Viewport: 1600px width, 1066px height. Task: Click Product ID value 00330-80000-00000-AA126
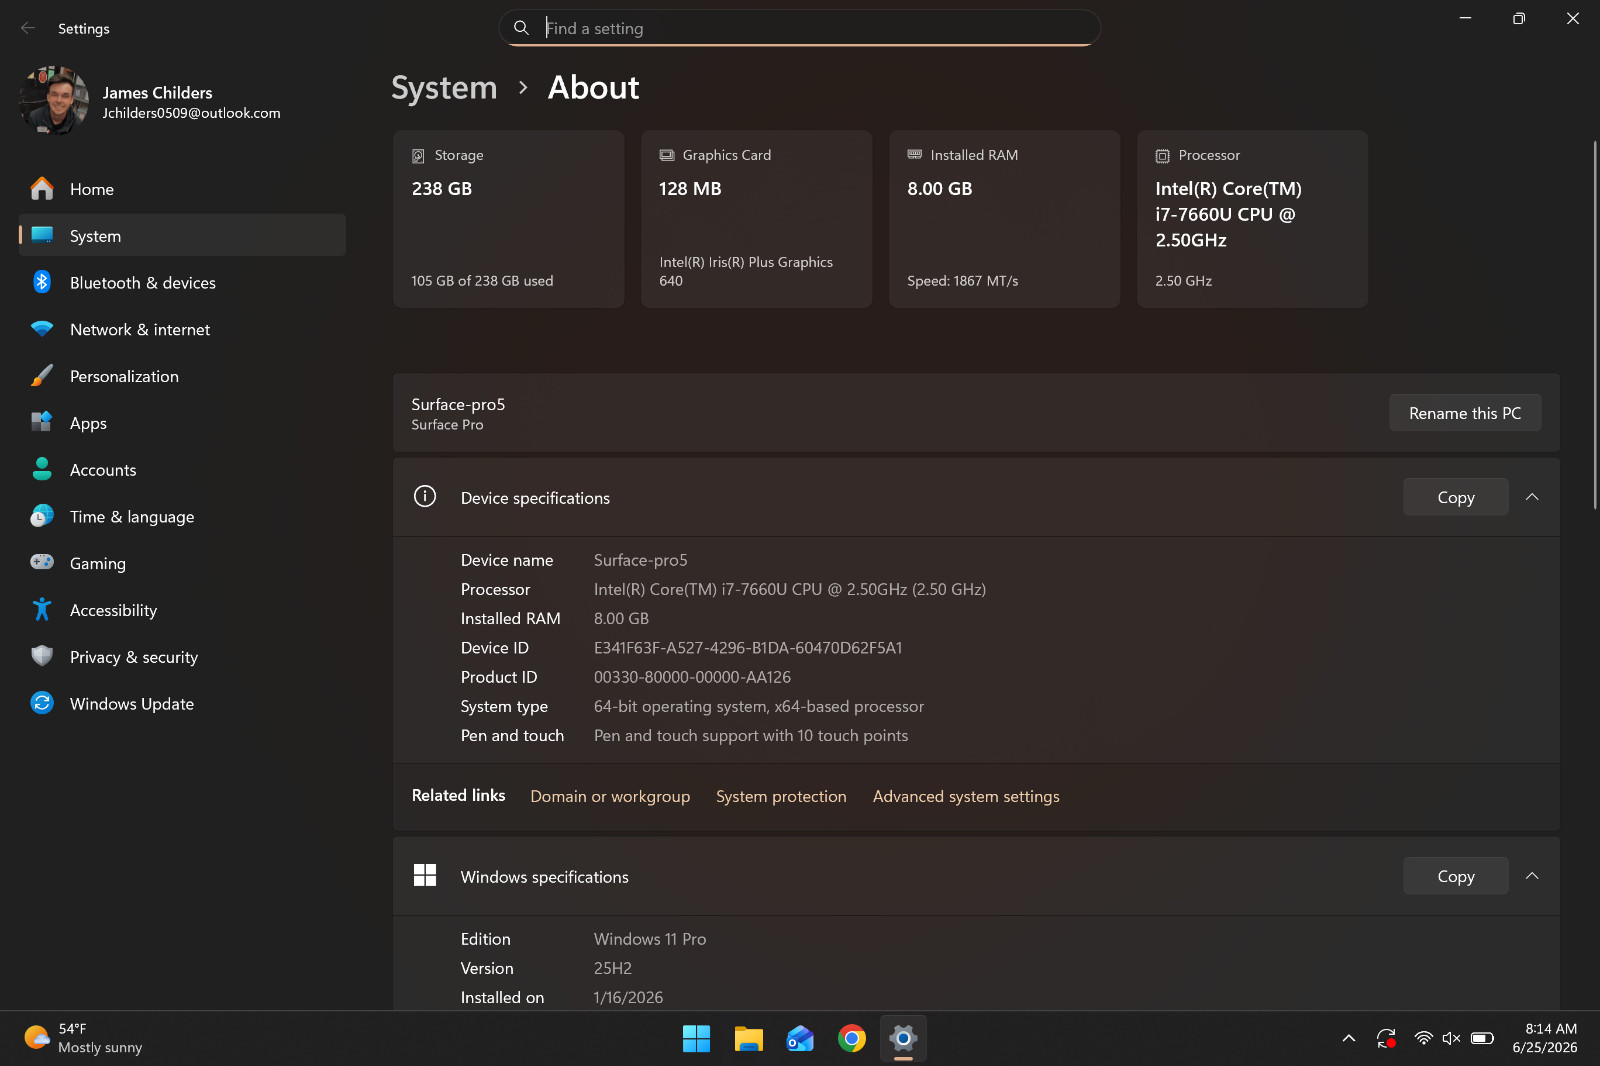click(x=692, y=677)
